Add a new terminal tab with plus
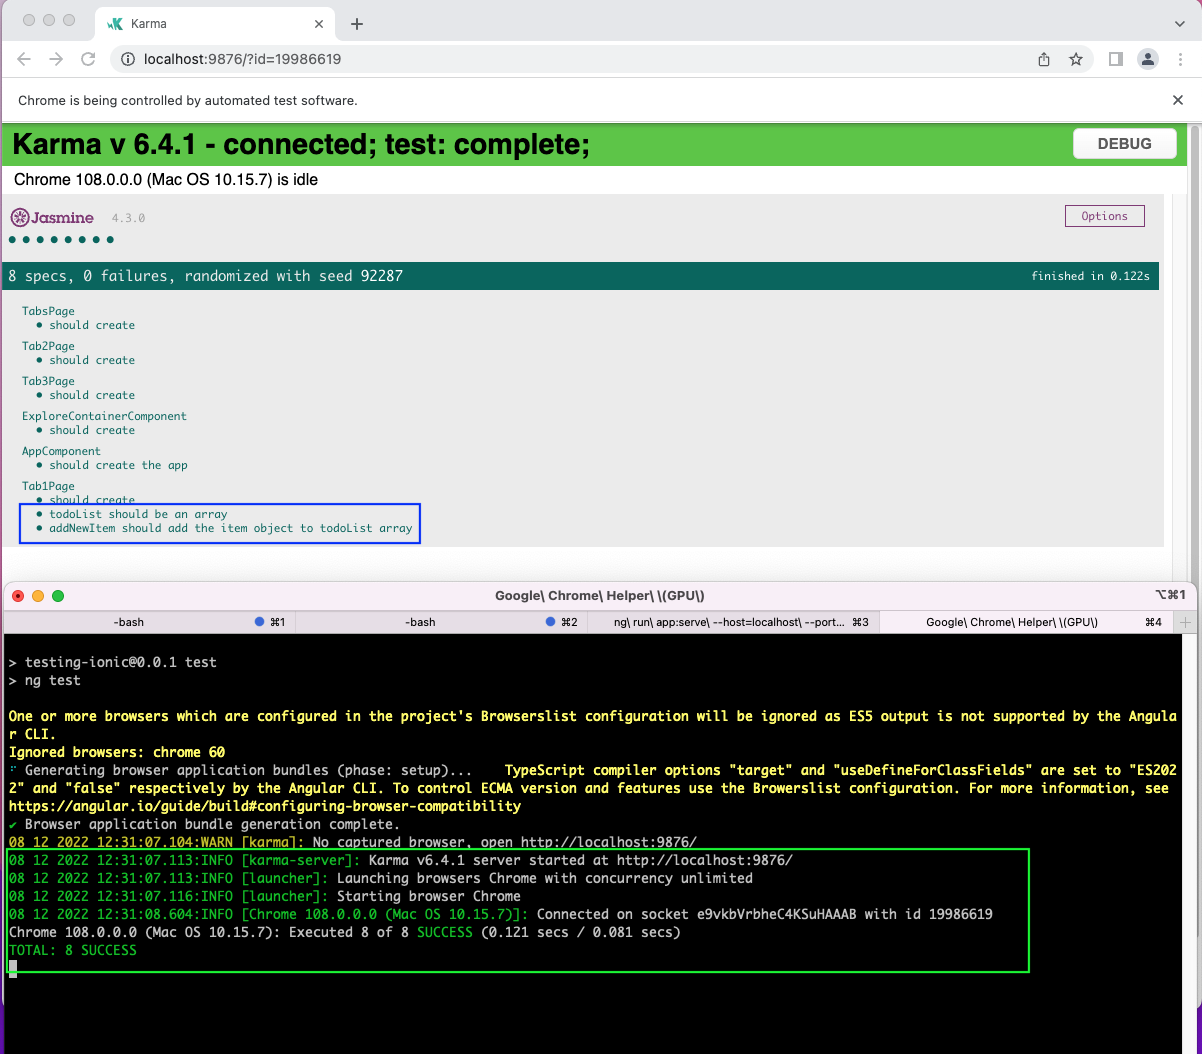 click(x=1187, y=622)
